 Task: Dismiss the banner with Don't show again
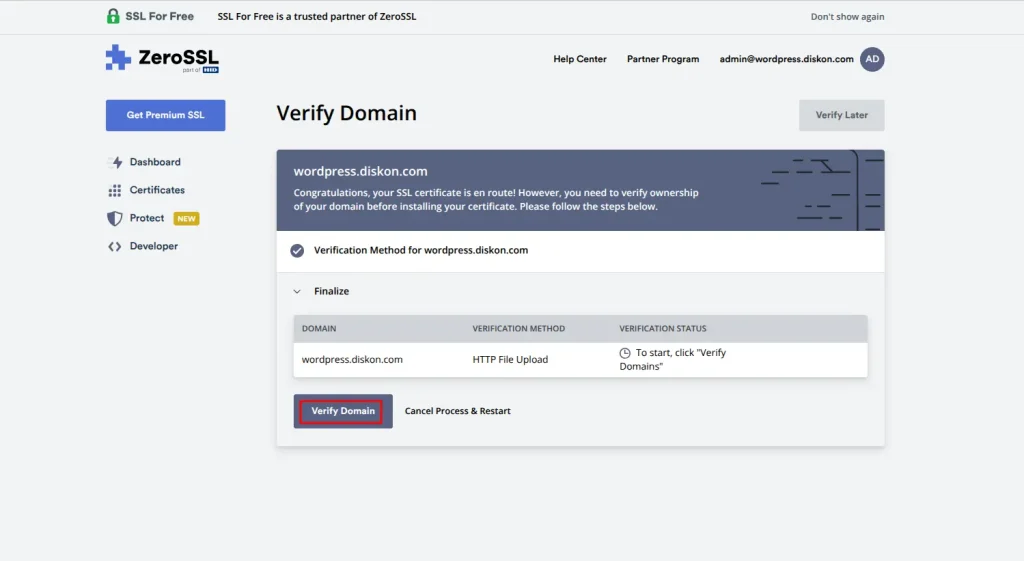click(847, 17)
